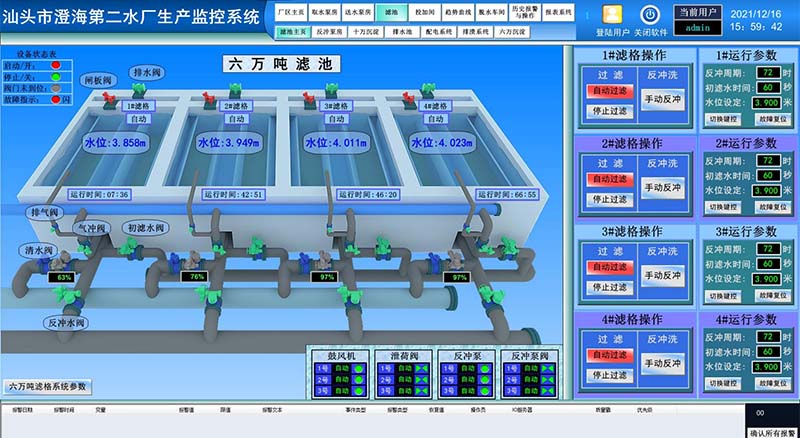
Task: Click 故障复位 in 4#运行参数
Action: pyautogui.click(x=773, y=383)
